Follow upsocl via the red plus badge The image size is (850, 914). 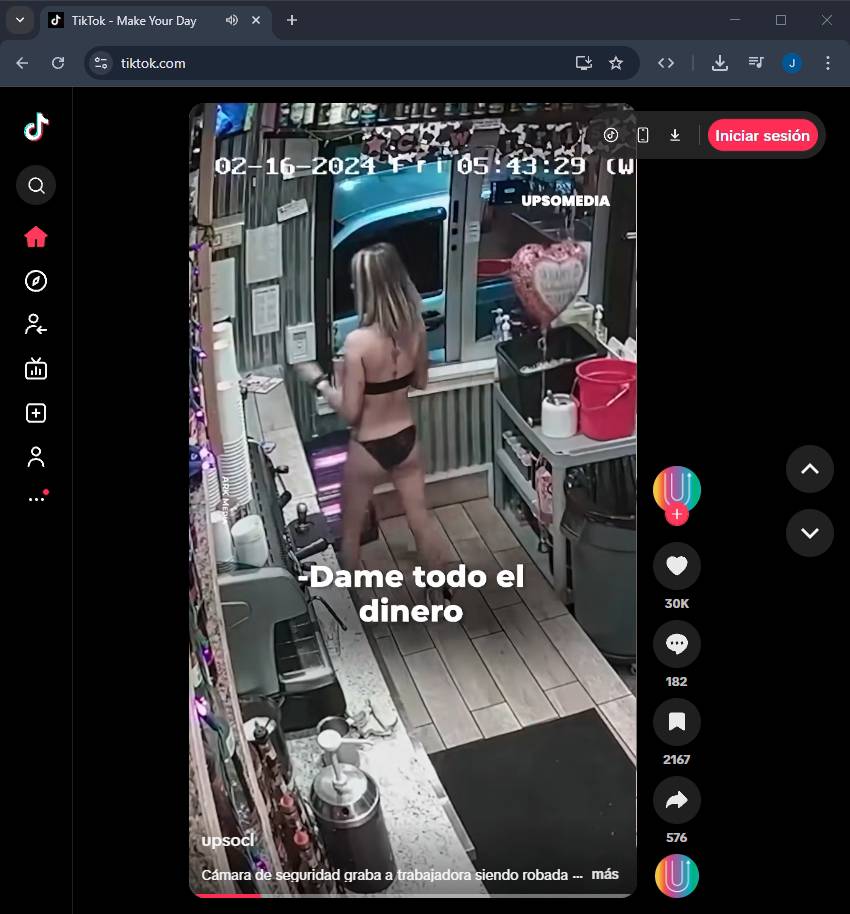coord(677,515)
